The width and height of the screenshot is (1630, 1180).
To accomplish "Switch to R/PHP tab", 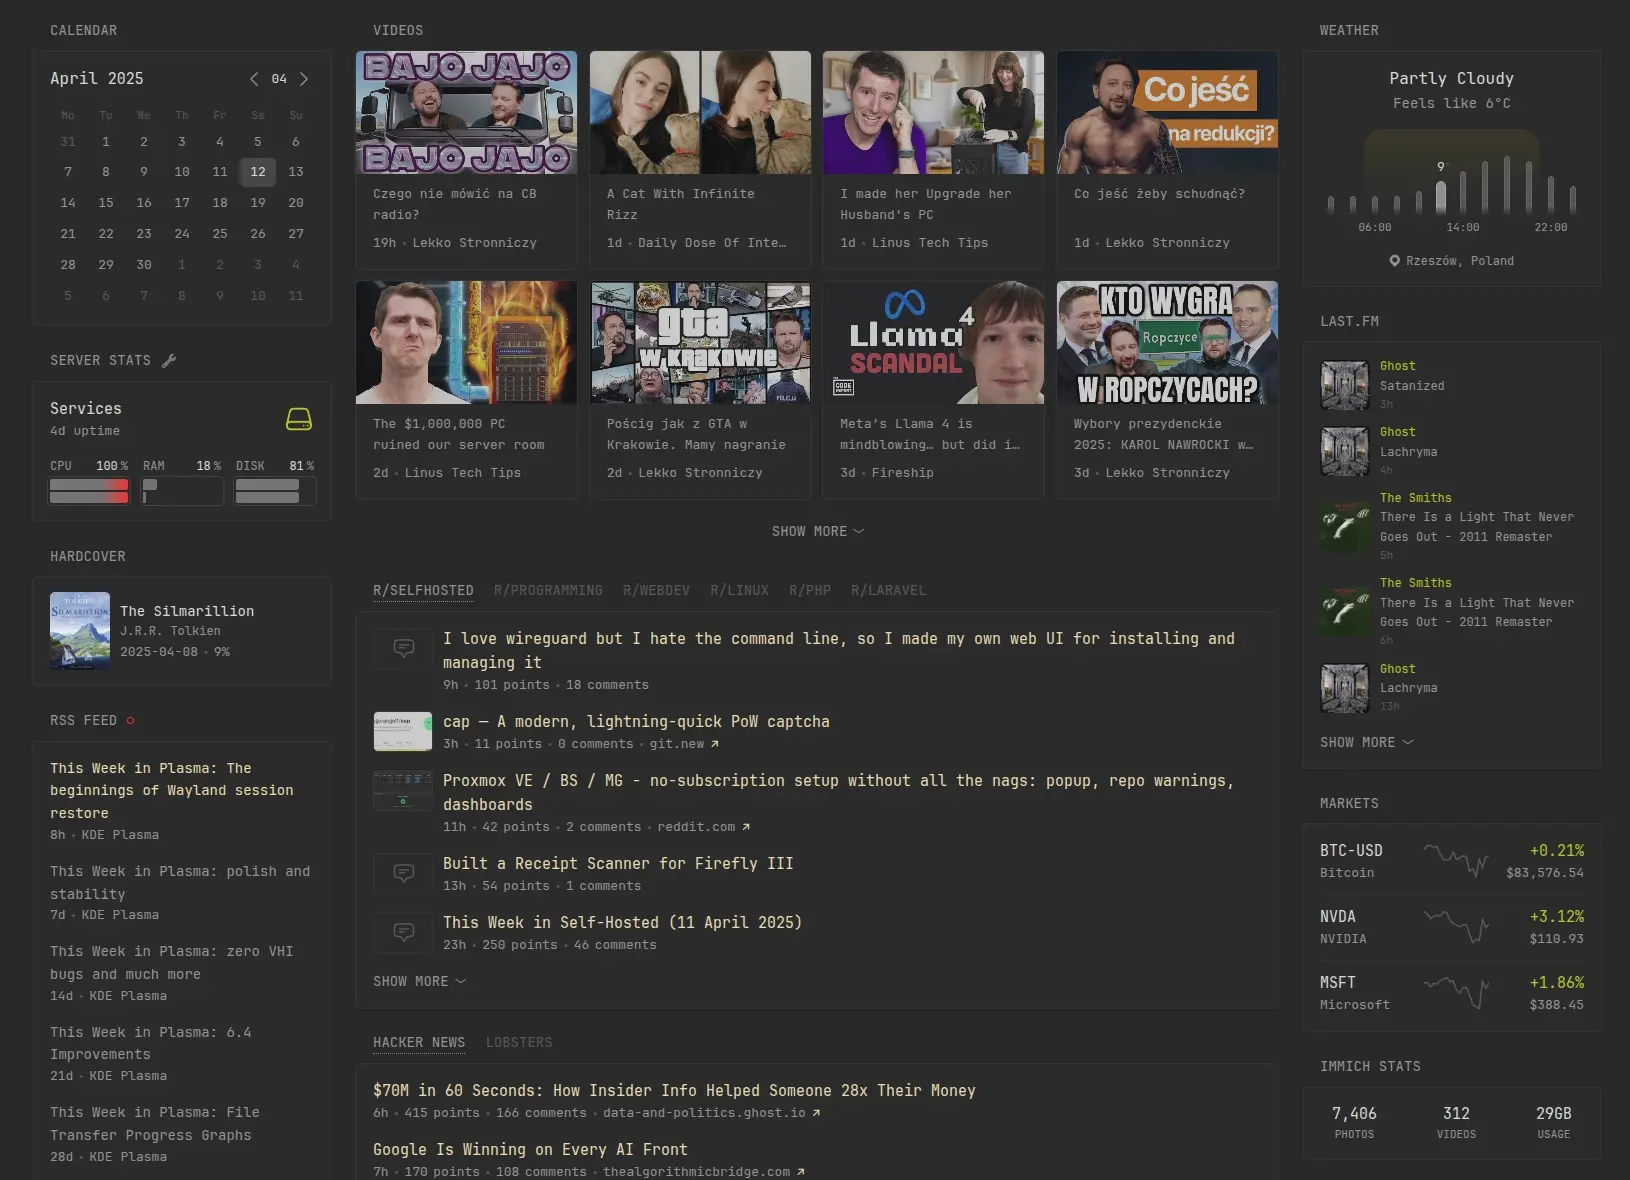I will tap(810, 591).
